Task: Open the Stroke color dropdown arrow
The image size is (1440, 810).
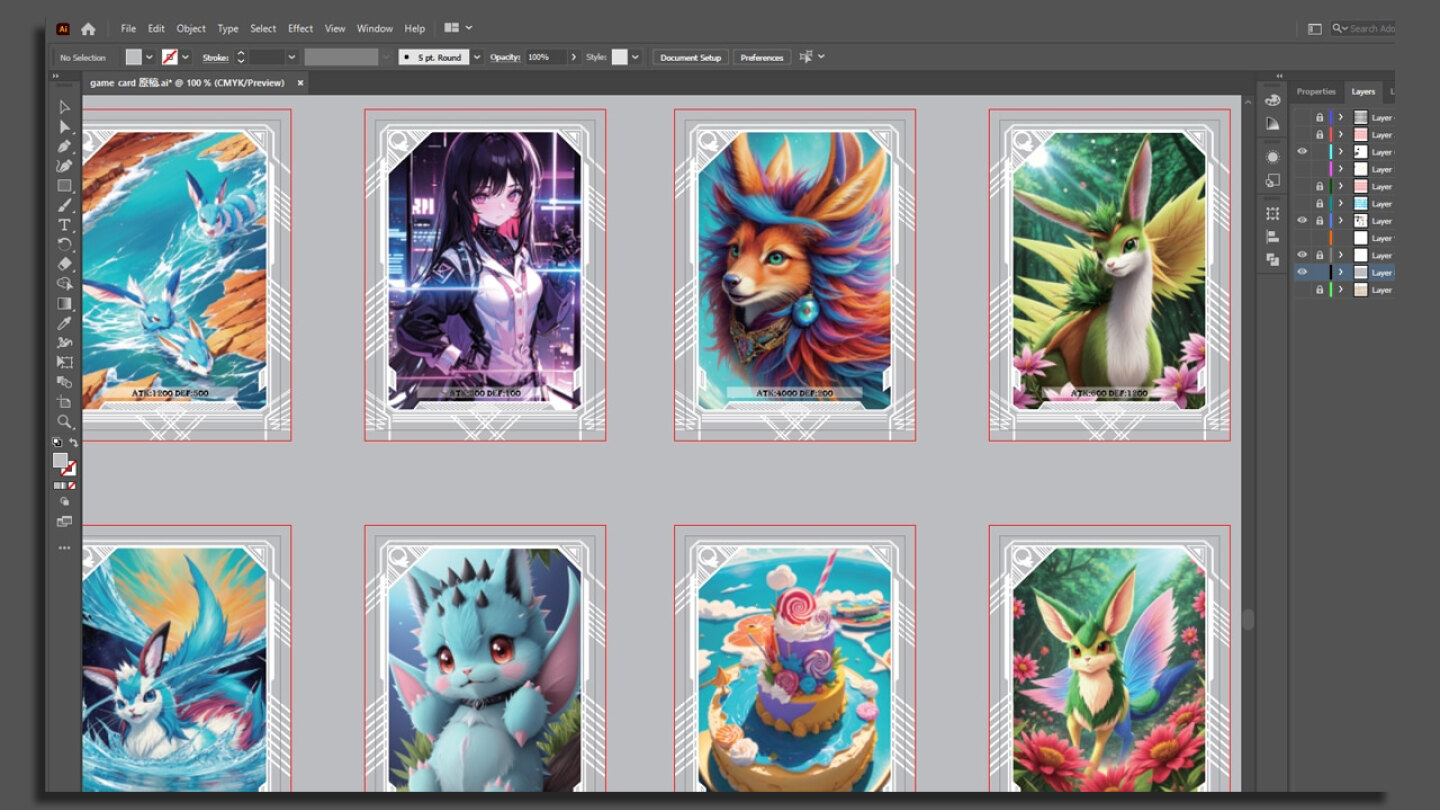Action: click(x=186, y=57)
